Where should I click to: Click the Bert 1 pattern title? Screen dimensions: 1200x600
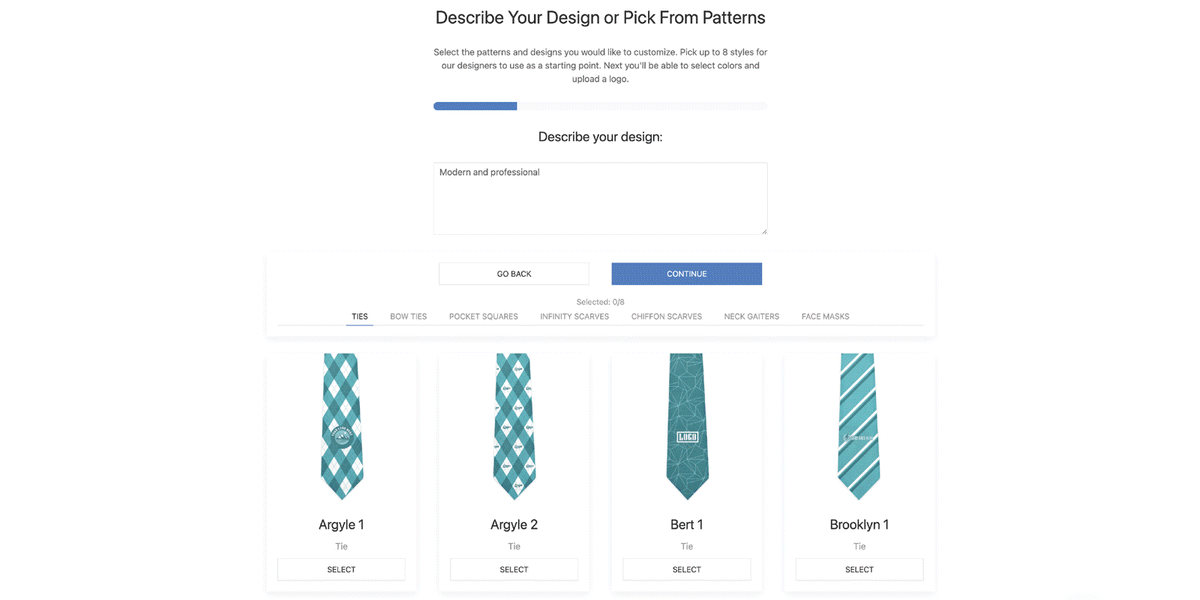687,525
